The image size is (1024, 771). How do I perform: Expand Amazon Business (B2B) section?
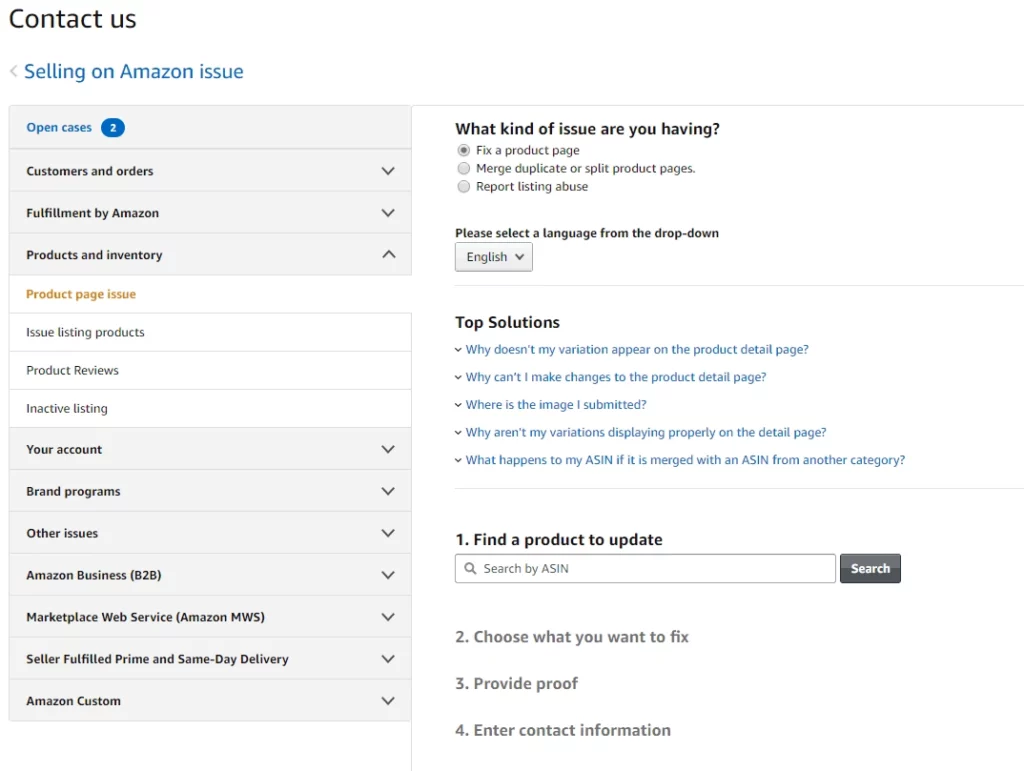(210, 574)
